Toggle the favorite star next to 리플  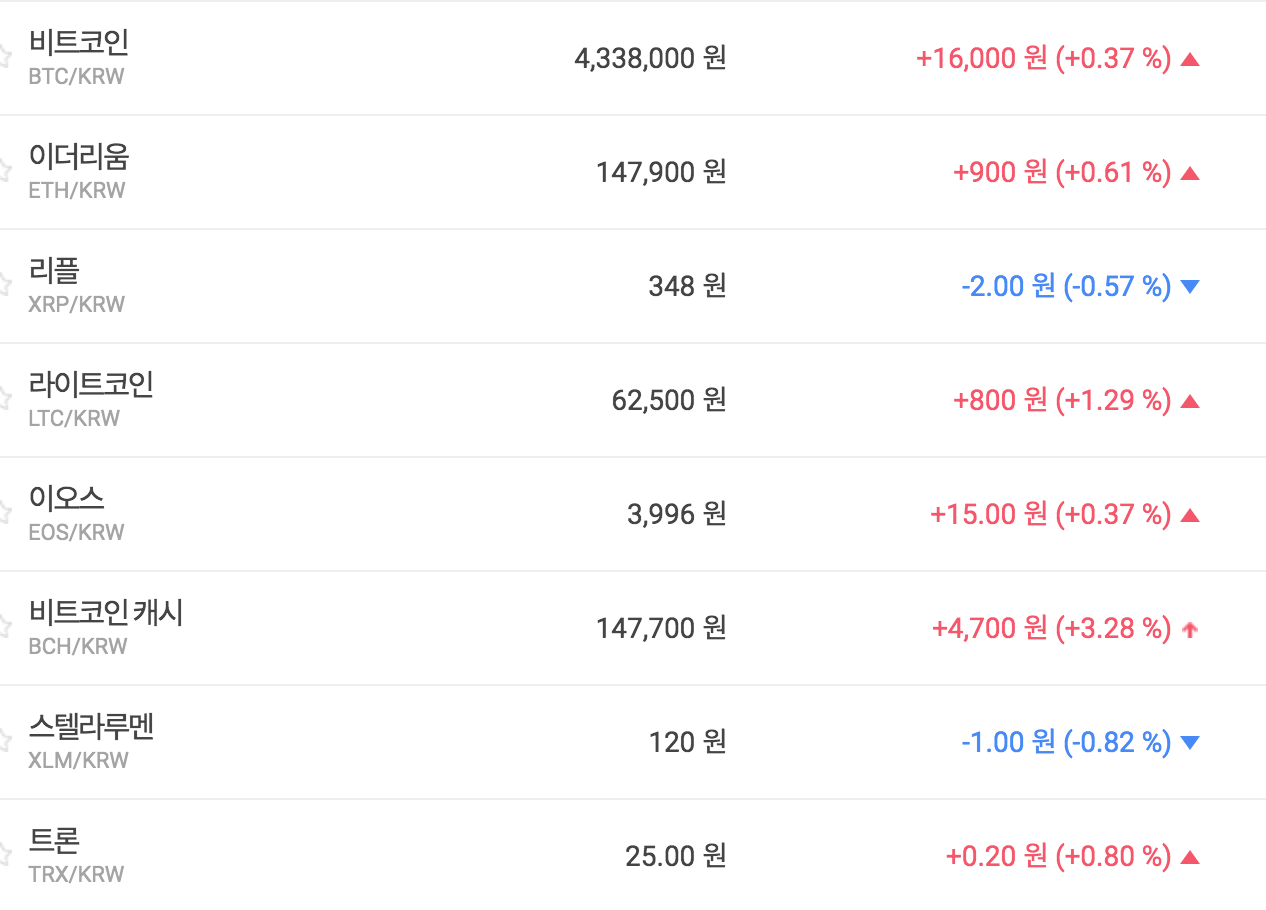pyautogui.click(x=4, y=285)
